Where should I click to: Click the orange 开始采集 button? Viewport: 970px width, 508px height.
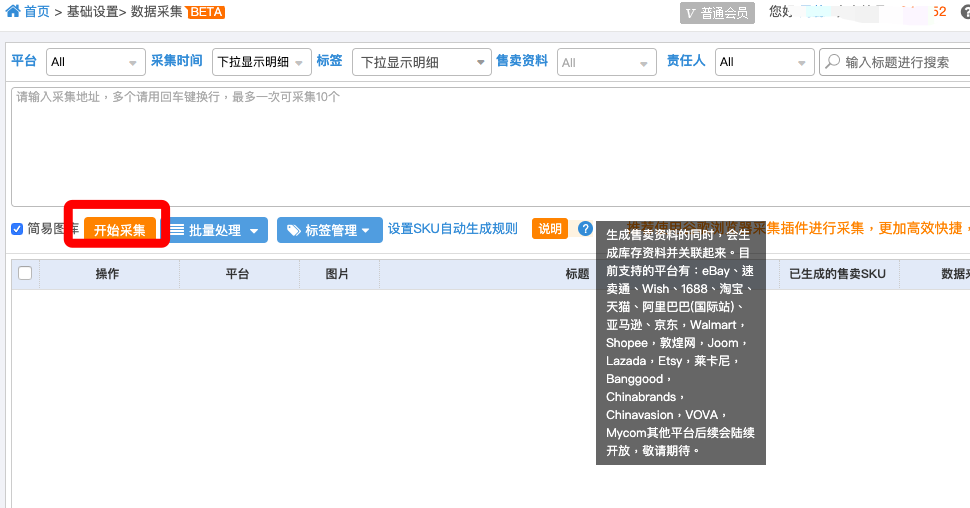tap(120, 230)
